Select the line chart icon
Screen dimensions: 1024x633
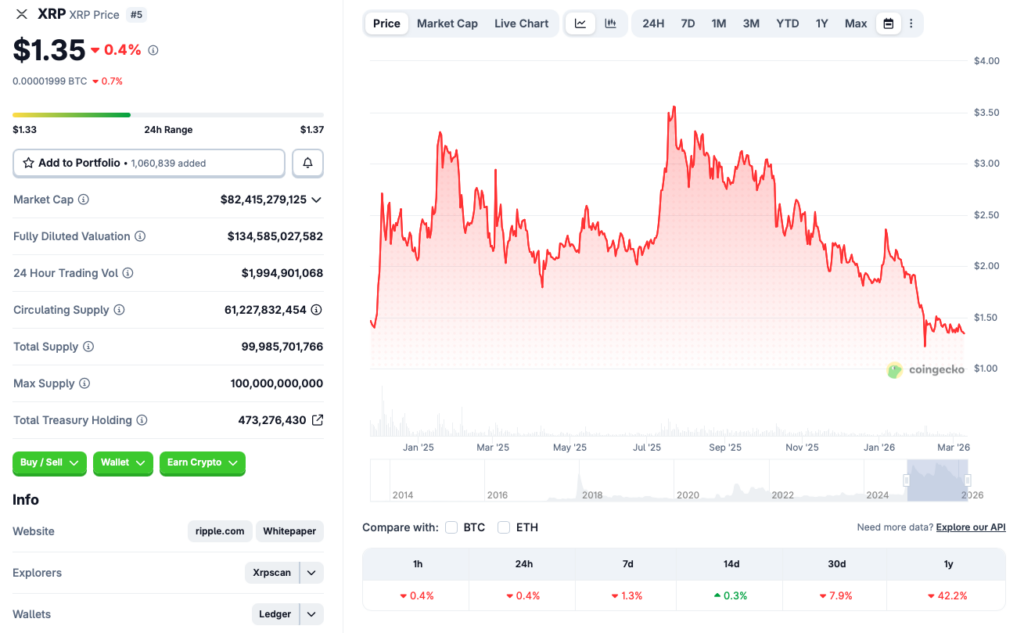coord(580,23)
